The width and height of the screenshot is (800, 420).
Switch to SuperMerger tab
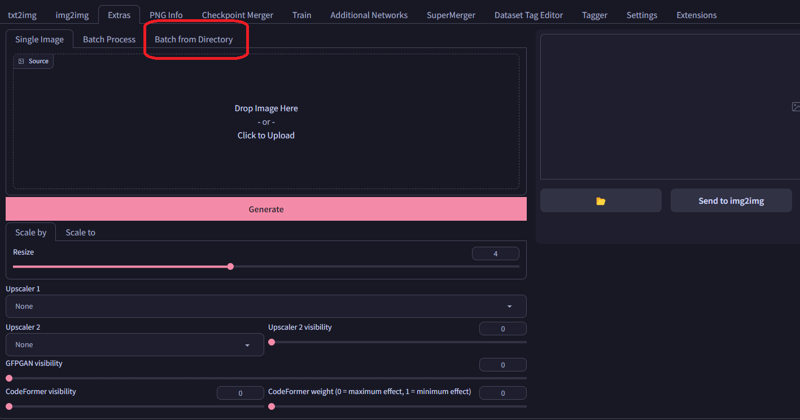click(x=451, y=15)
